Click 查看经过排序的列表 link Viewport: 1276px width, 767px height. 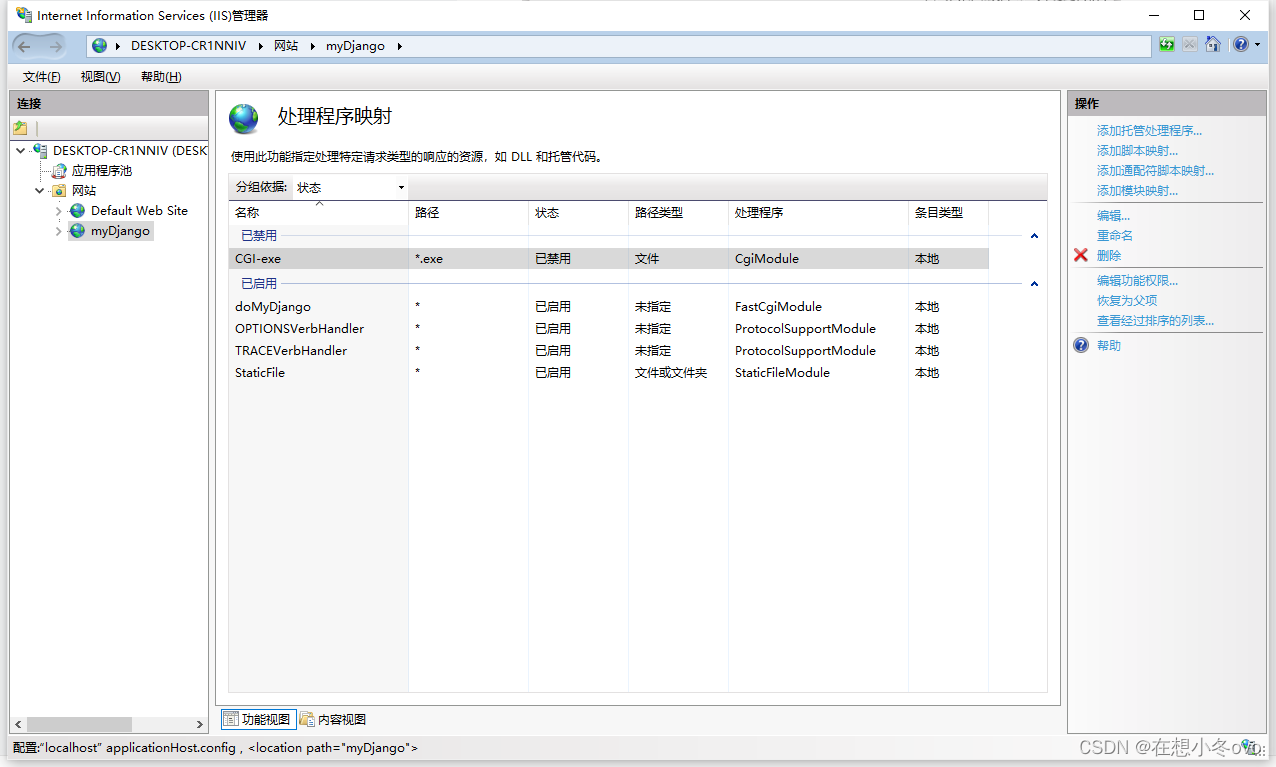coord(1155,321)
